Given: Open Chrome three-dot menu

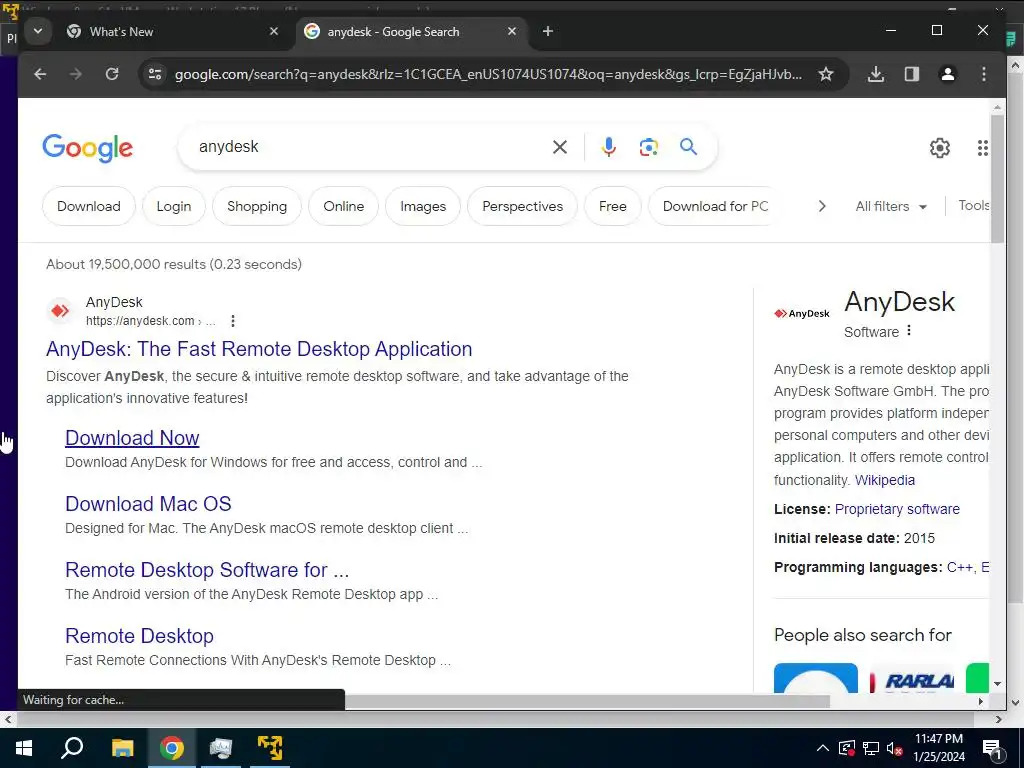Looking at the screenshot, I should 984,74.
